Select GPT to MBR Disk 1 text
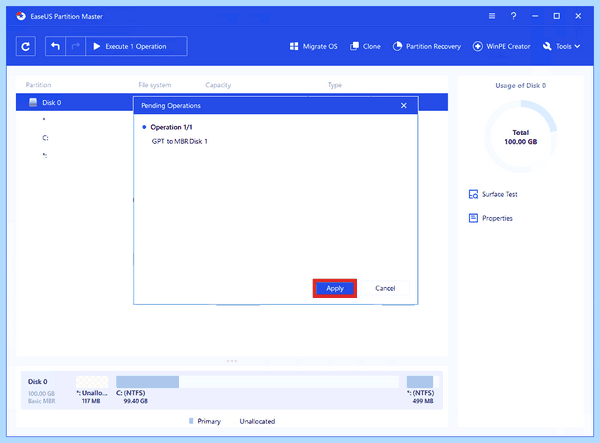Image resolution: width=600 pixels, height=443 pixels. pos(179,141)
